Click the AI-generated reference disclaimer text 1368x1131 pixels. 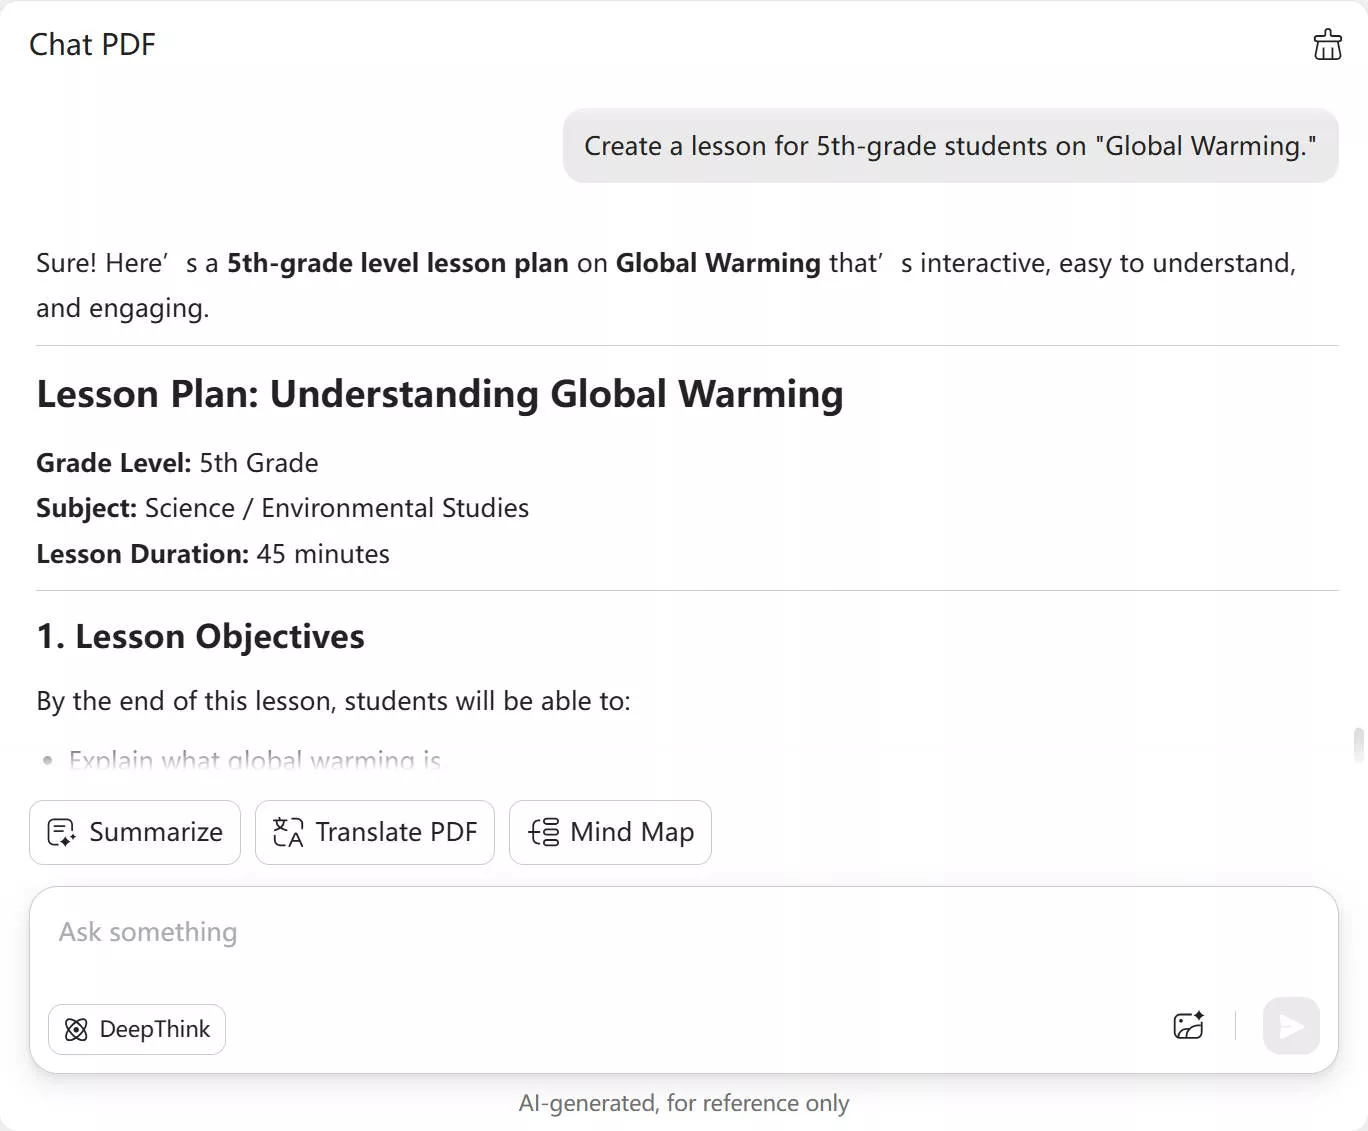click(684, 1103)
